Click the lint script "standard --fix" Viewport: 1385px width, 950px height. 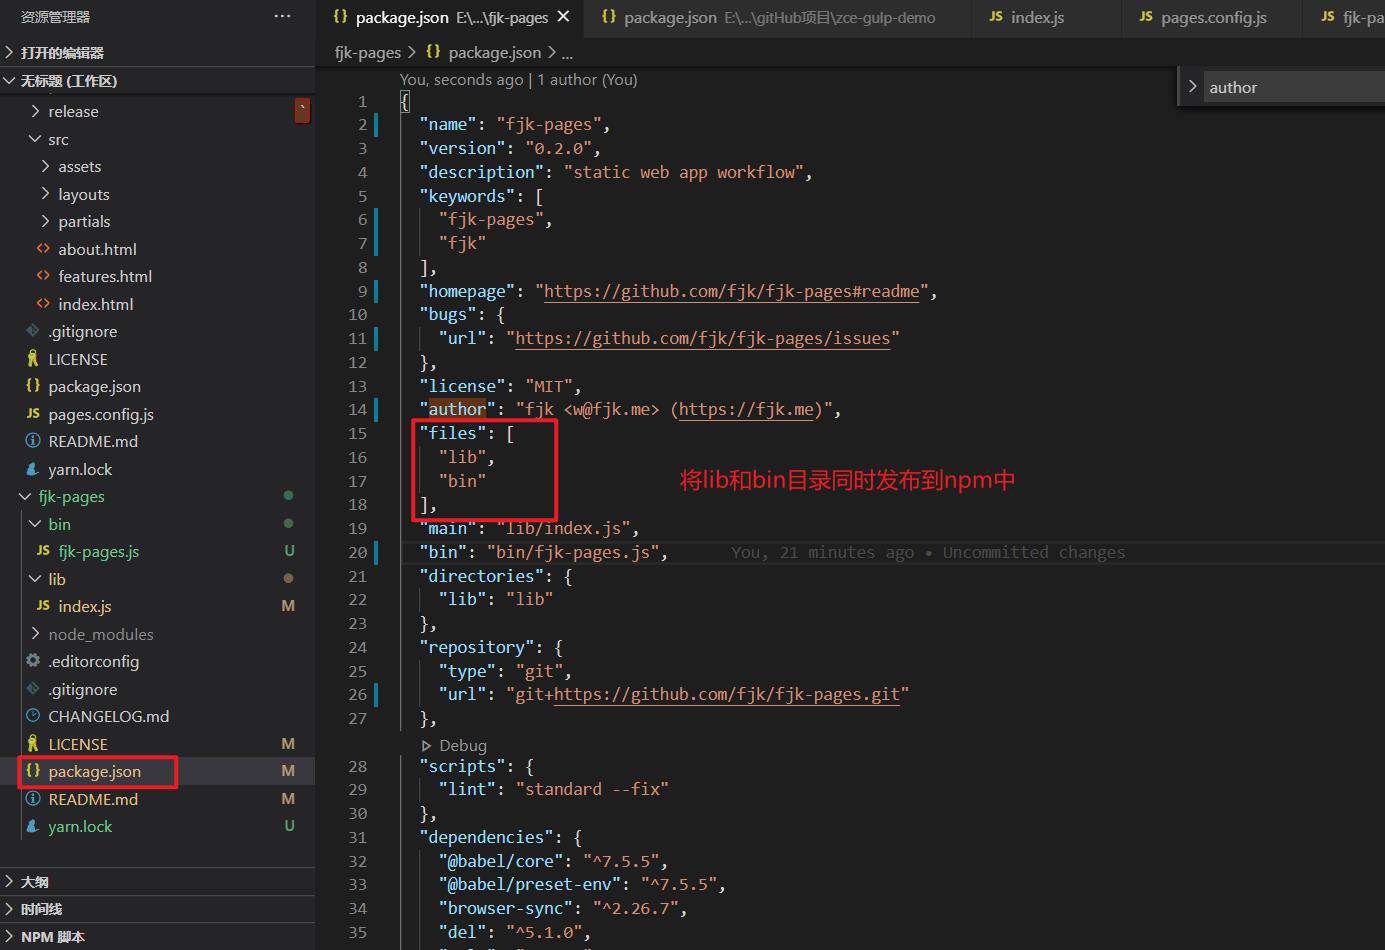point(592,789)
